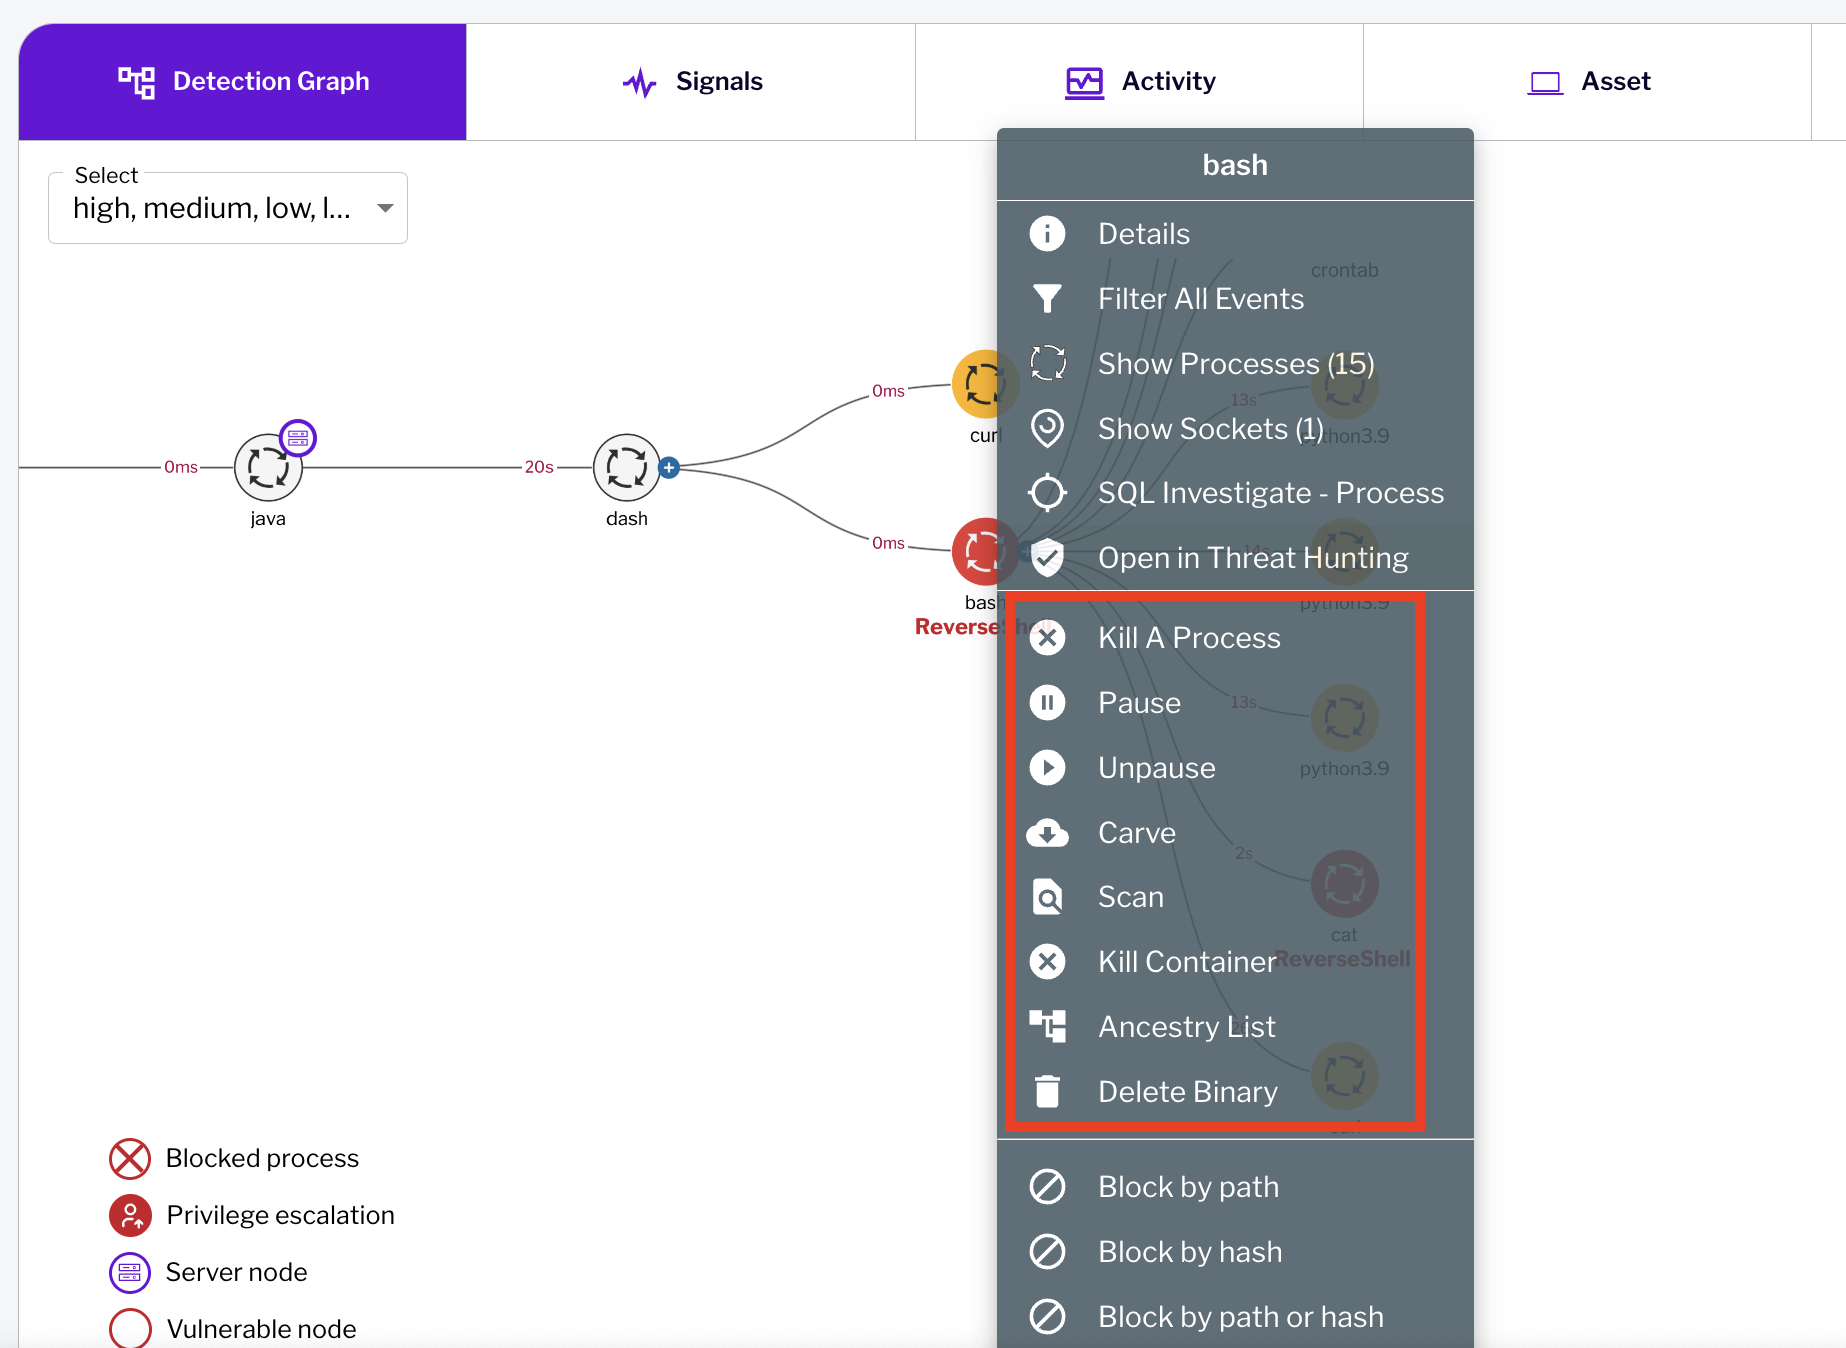The width and height of the screenshot is (1846, 1348).
Task: Choose Kill Container
Action: click(x=1235, y=962)
